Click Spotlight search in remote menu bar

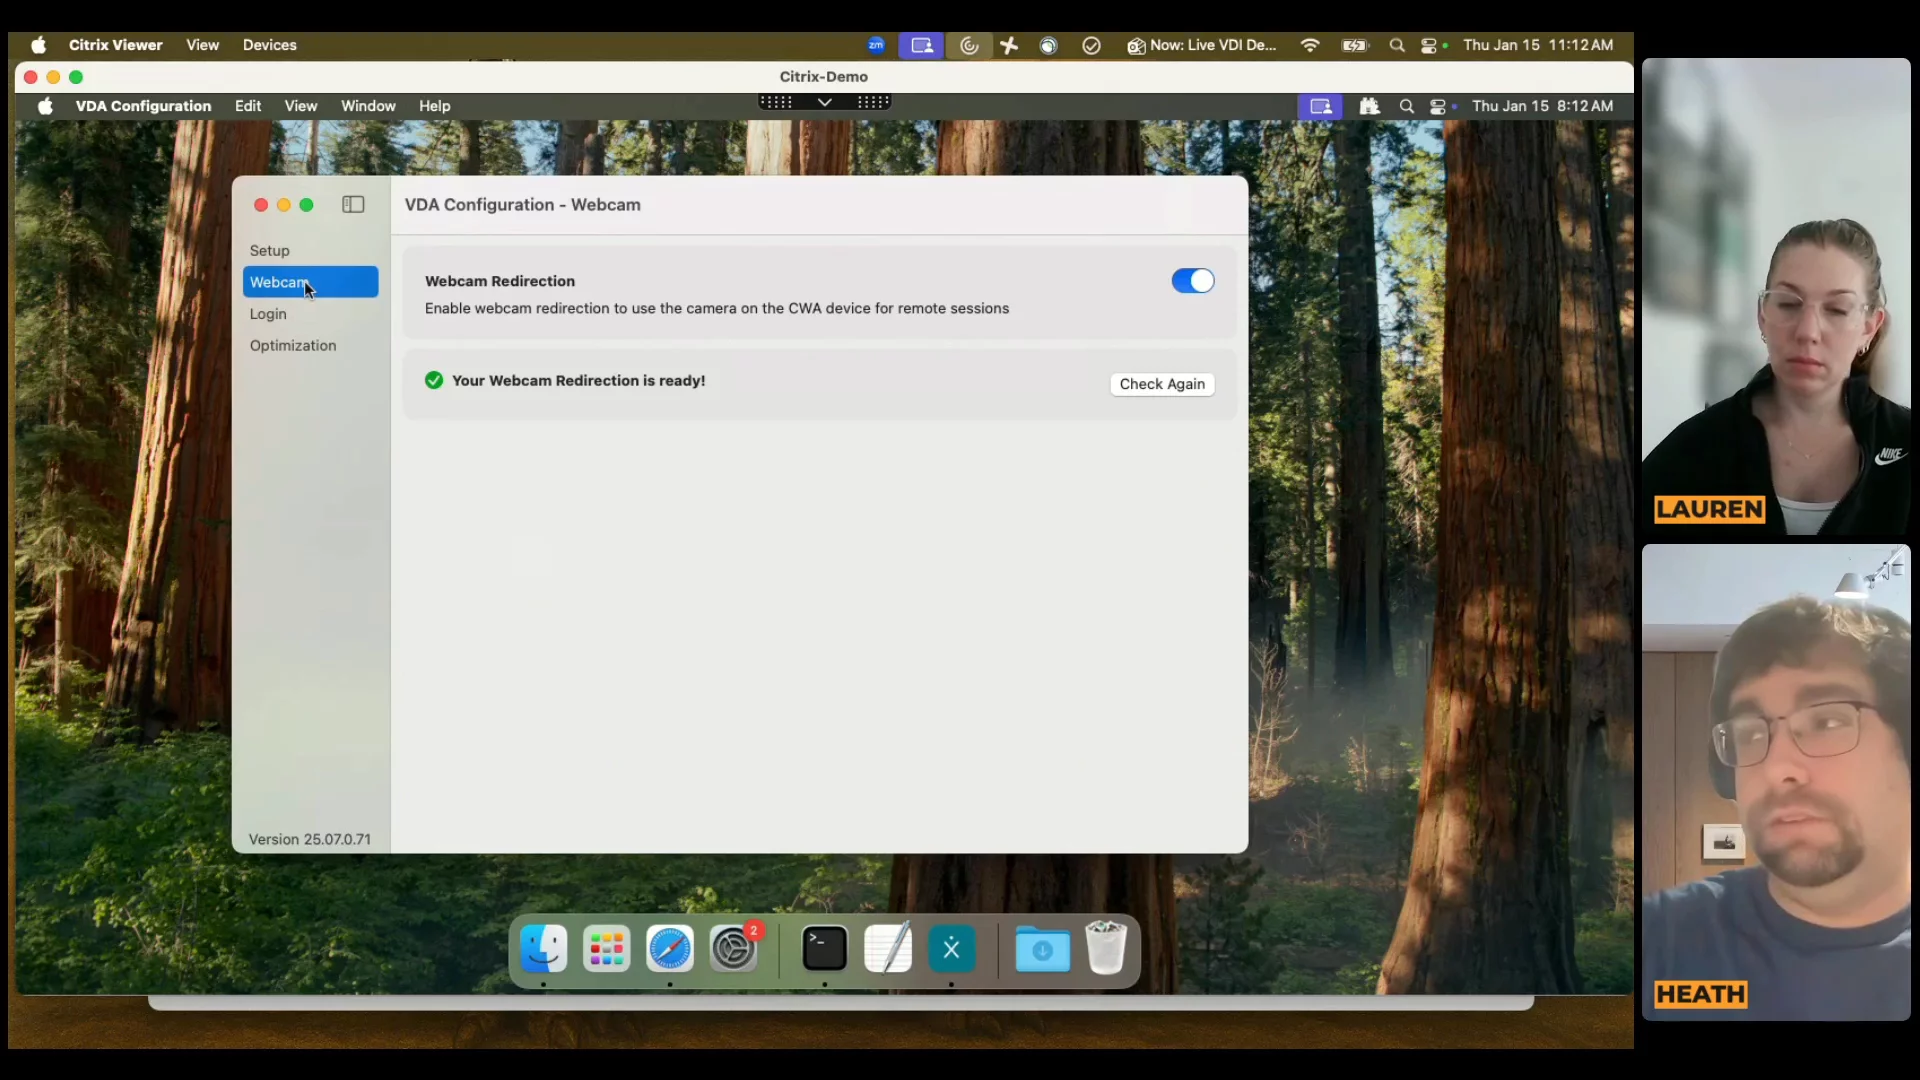[1406, 106]
